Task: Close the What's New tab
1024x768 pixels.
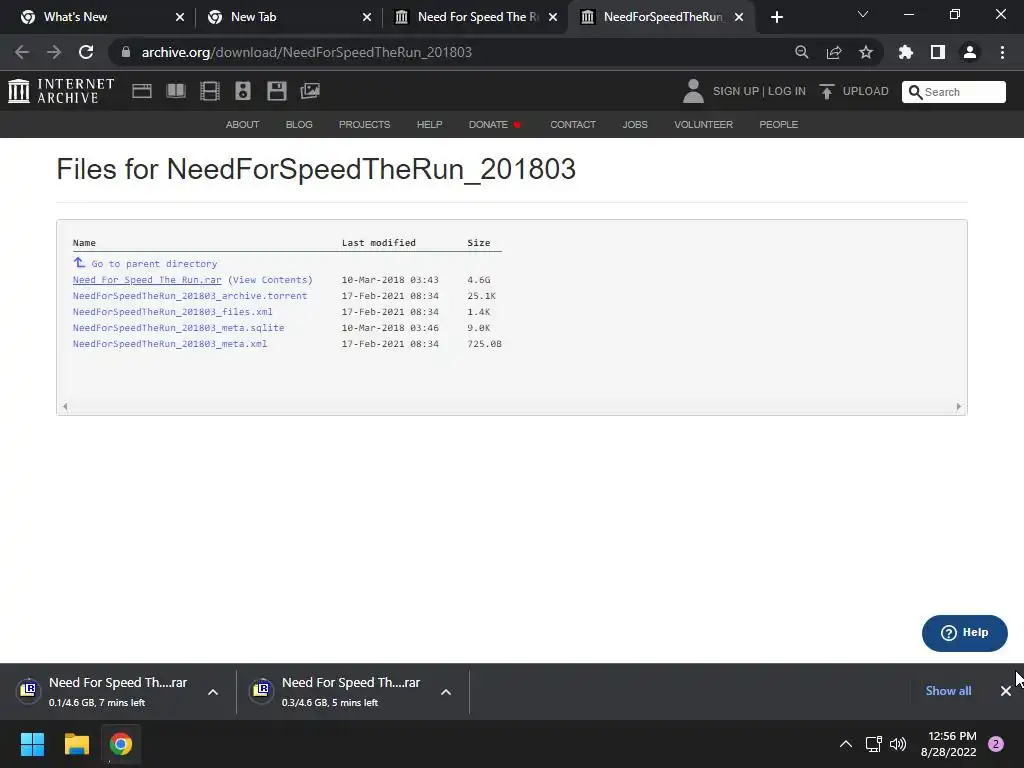Action: click(x=180, y=18)
